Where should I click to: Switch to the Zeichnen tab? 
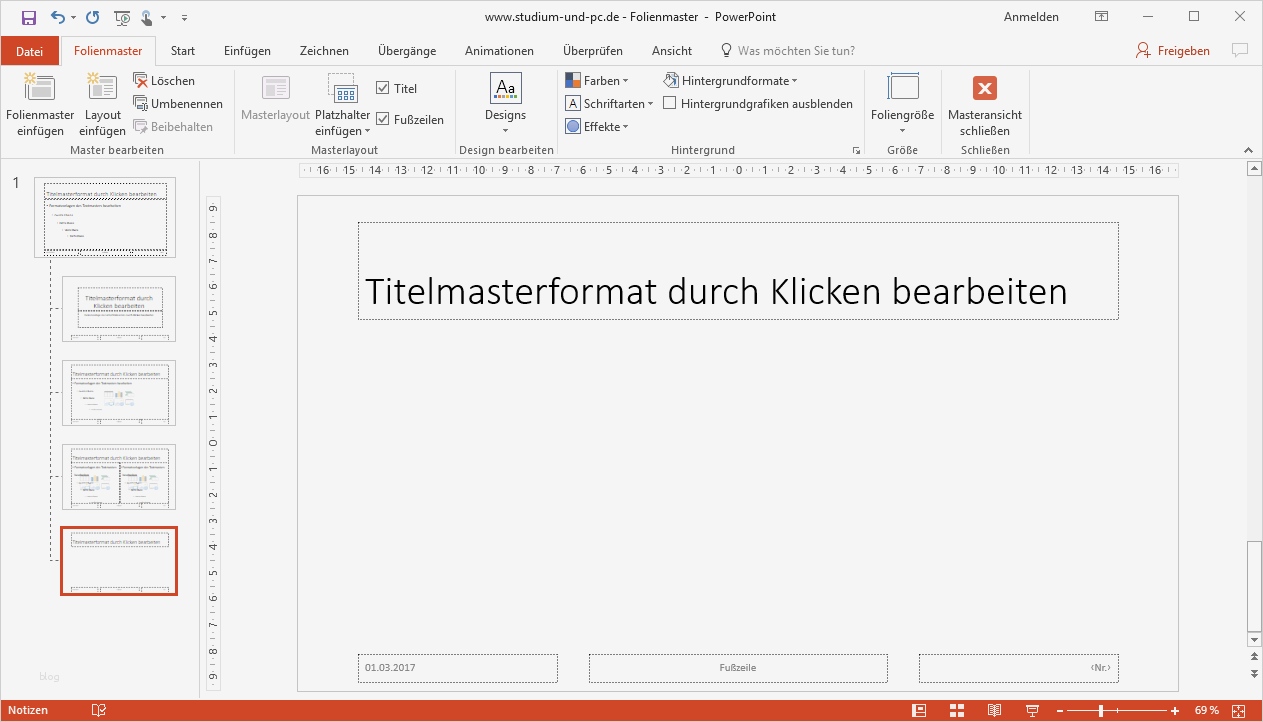[x=324, y=51]
